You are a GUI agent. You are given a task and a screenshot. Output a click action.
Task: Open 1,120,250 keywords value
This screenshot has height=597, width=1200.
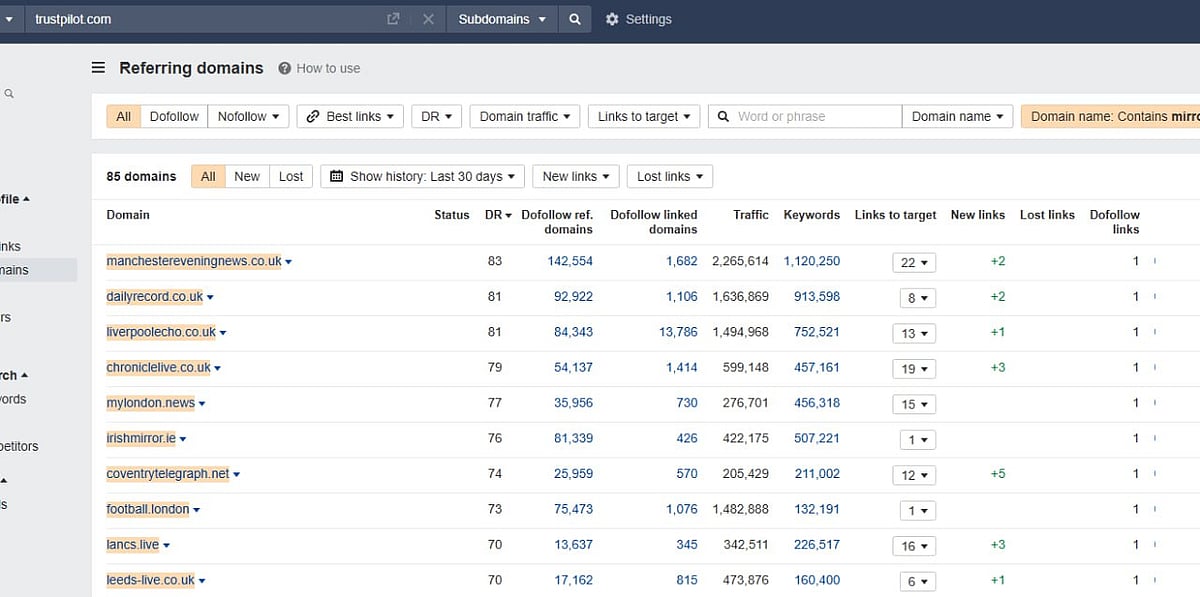(x=812, y=261)
